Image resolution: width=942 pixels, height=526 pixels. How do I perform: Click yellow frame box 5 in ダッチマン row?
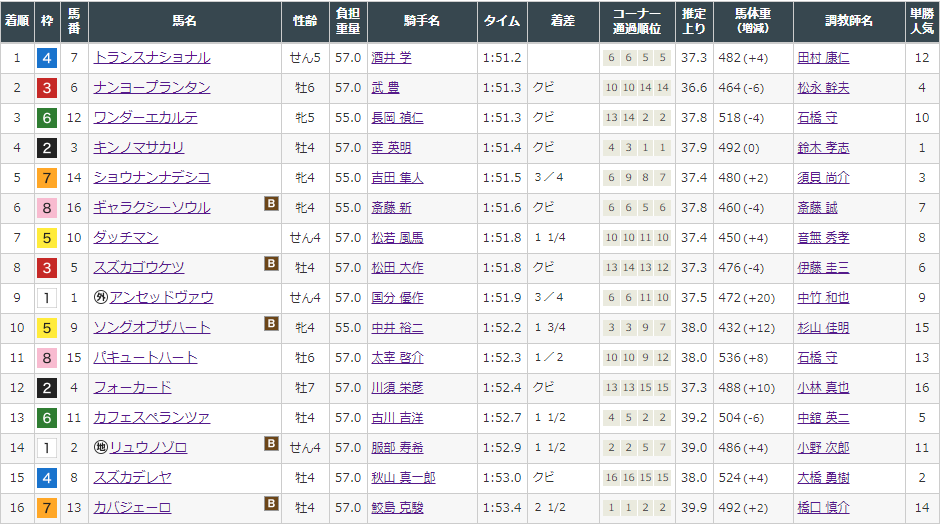pos(47,238)
